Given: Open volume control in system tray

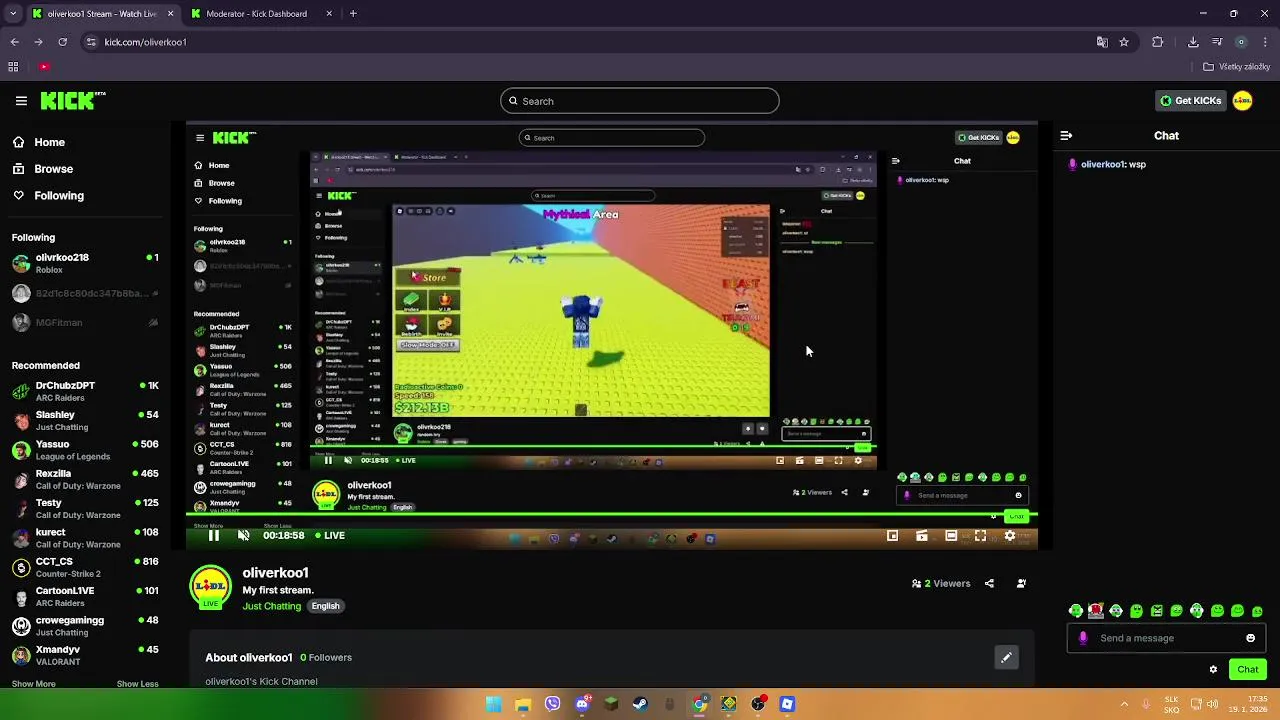Looking at the screenshot, I should click(x=1212, y=704).
